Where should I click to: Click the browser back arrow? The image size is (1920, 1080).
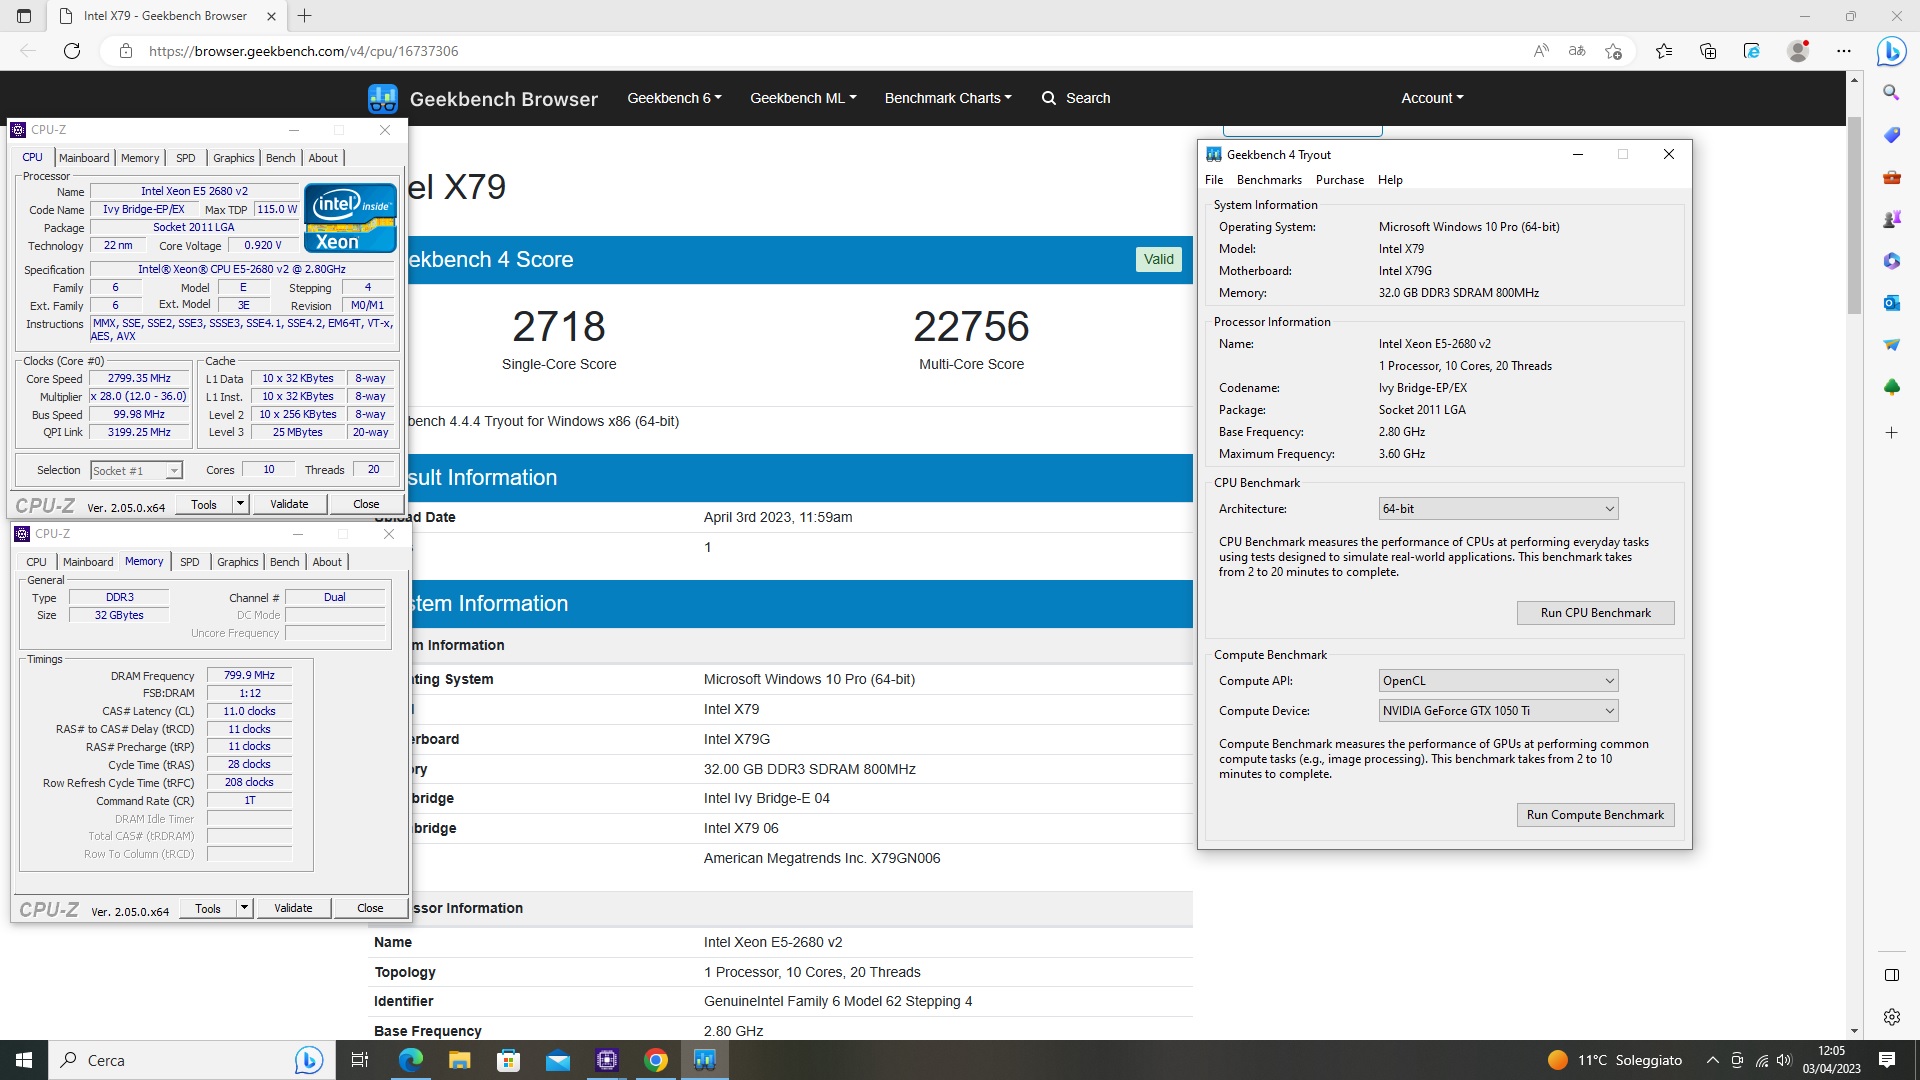28,51
